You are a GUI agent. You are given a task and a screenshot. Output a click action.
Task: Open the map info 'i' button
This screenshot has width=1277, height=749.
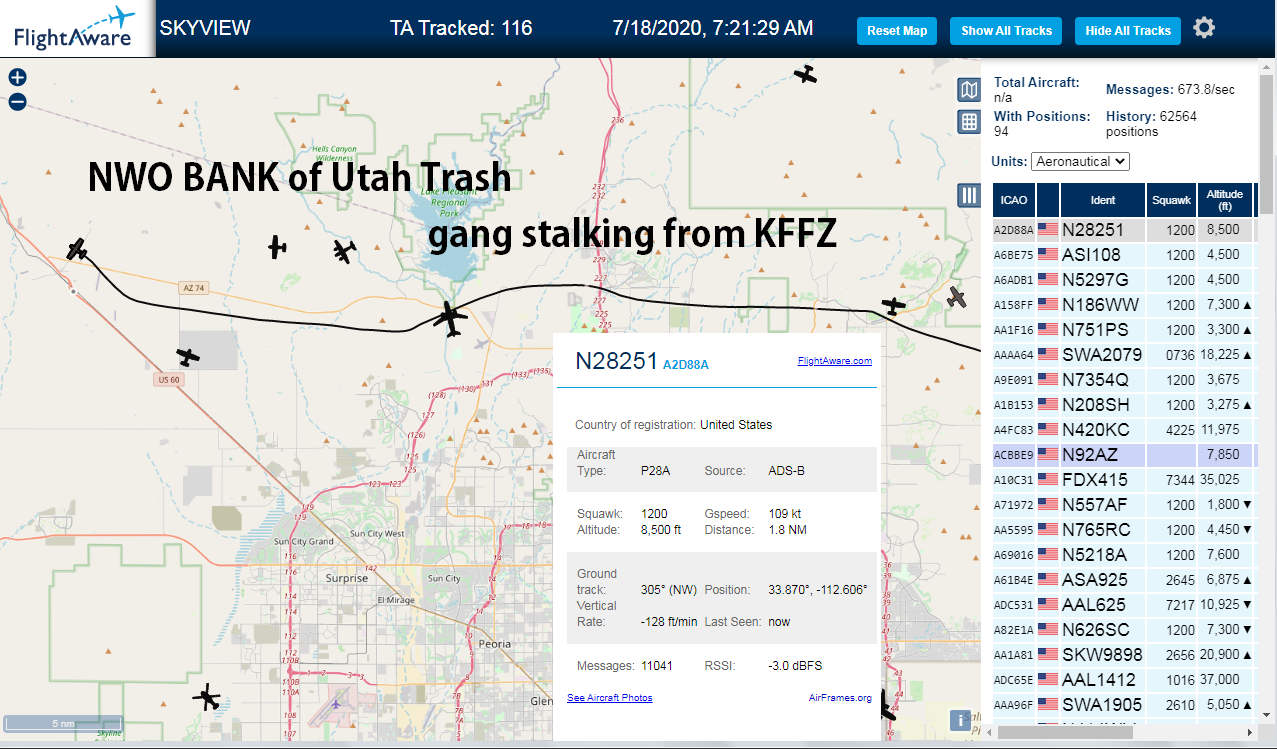coord(961,720)
